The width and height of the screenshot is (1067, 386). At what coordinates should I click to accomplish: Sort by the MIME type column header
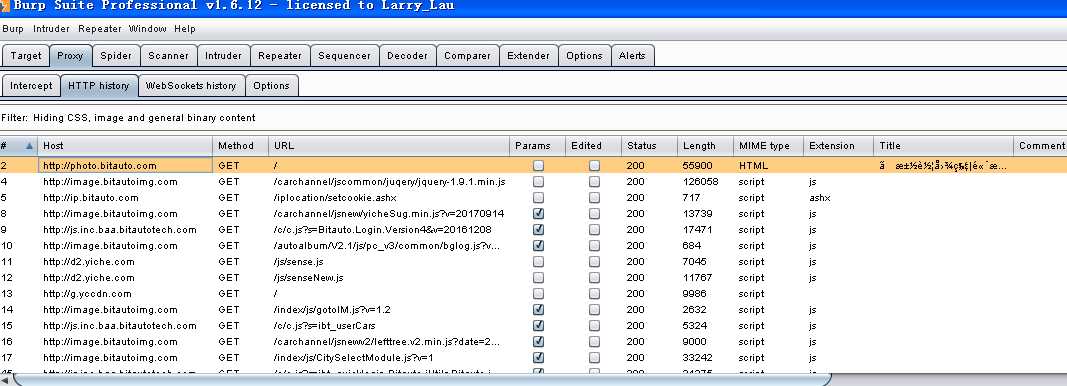tap(768, 146)
